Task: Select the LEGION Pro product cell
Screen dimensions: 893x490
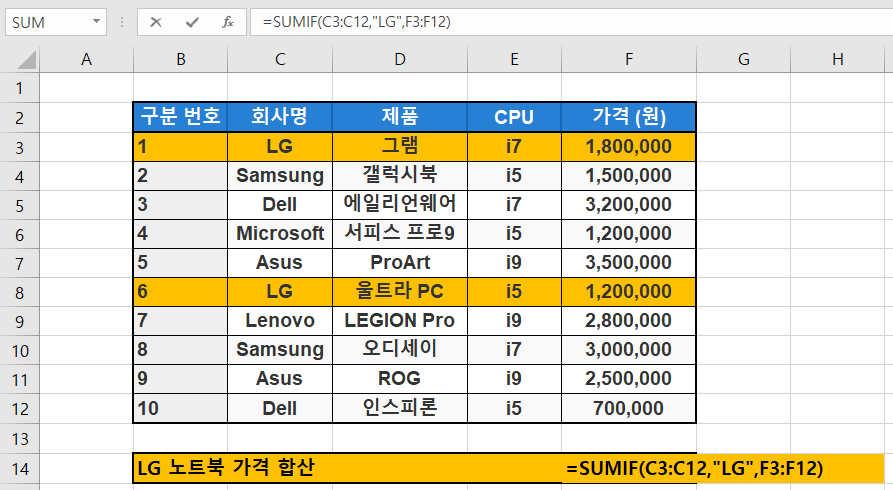Action: tap(400, 321)
